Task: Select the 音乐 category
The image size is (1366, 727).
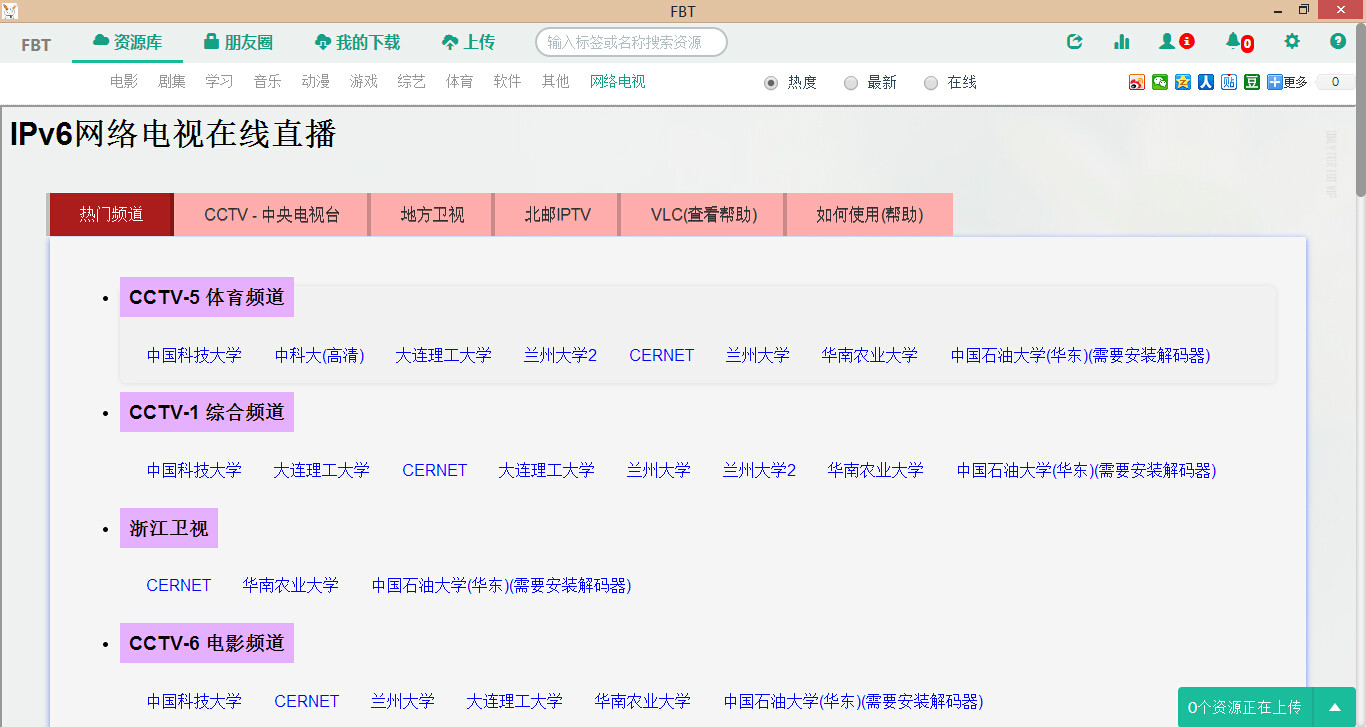Action: click(268, 82)
